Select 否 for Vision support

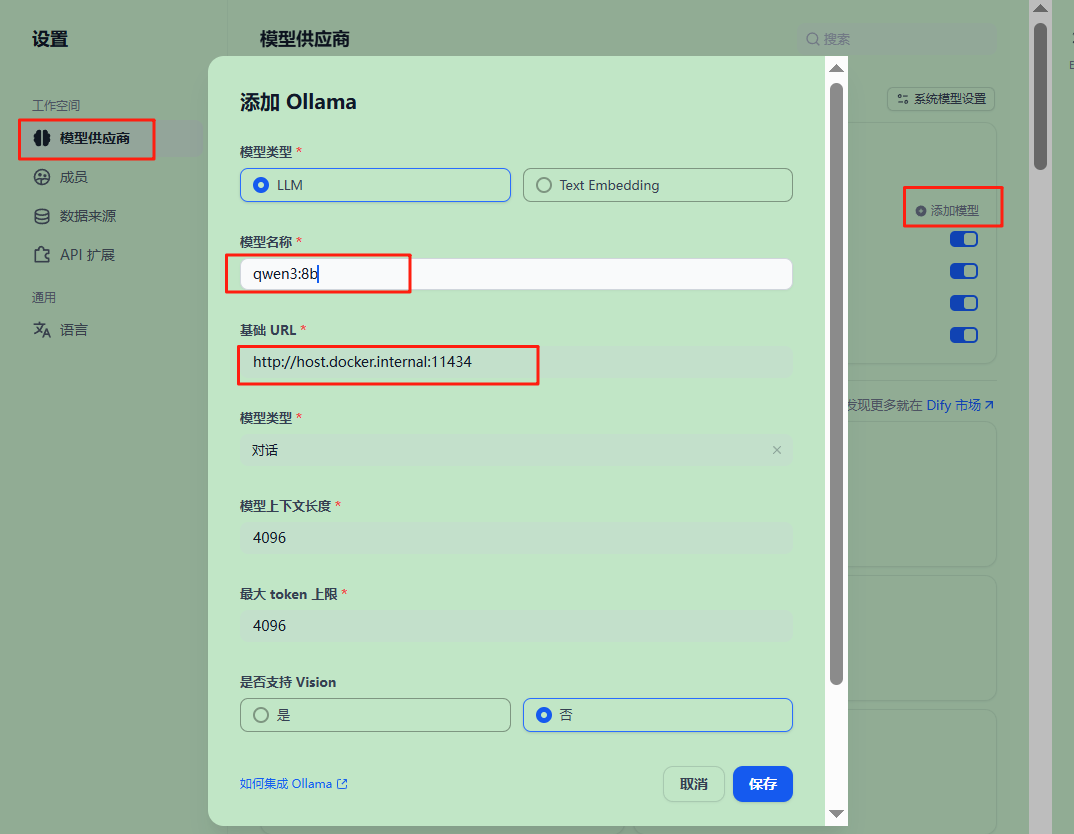pyautogui.click(x=658, y=715)
